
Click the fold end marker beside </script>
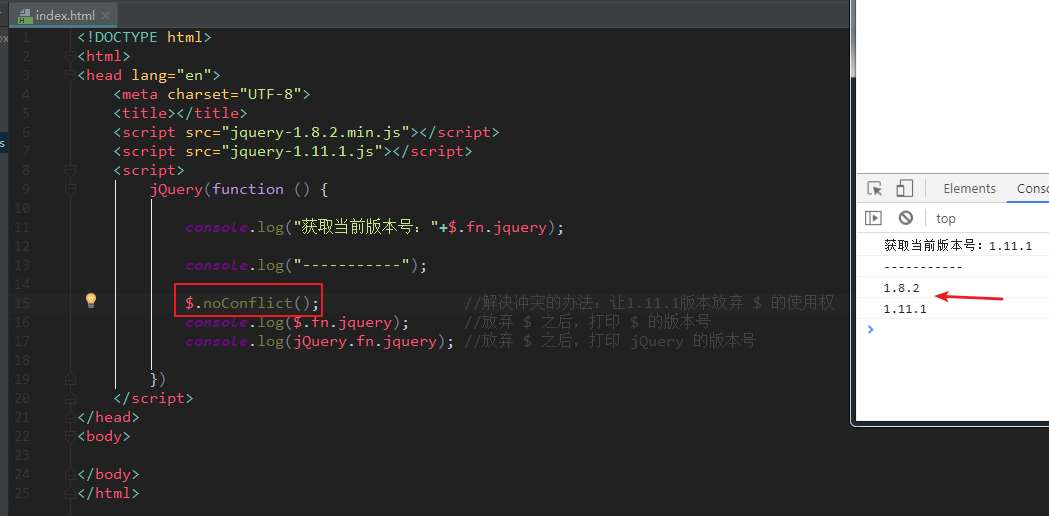click(x=69, y=398)
